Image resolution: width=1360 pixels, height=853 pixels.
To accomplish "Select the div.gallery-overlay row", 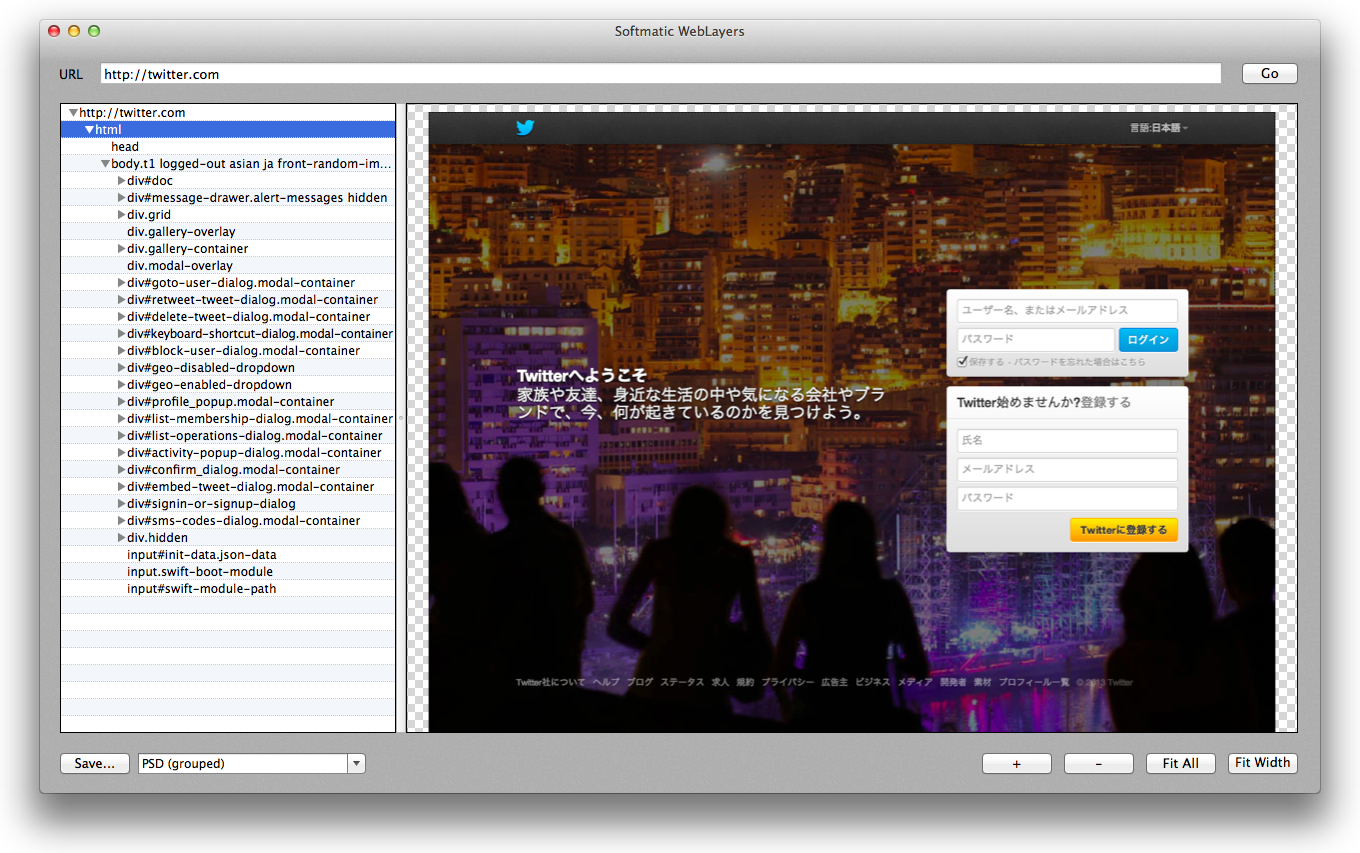I will tap(228, 232).
